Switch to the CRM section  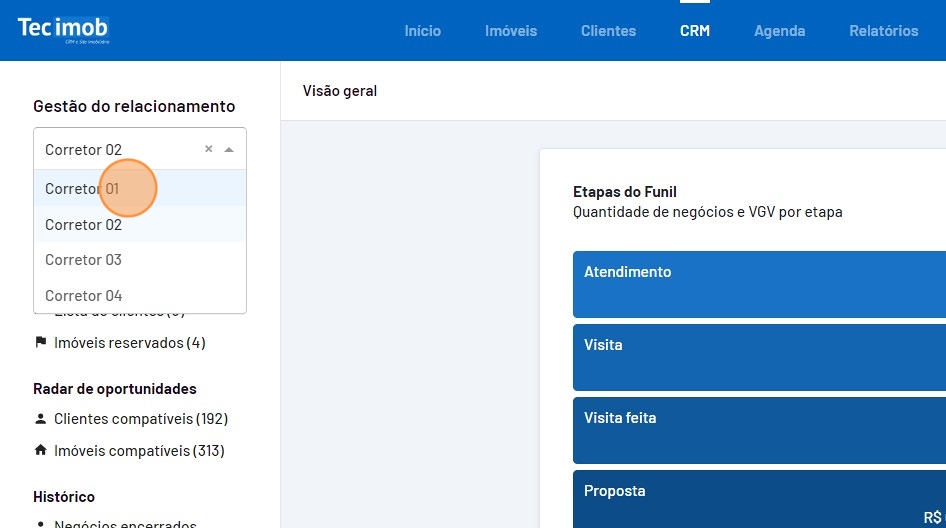[694, 31]
